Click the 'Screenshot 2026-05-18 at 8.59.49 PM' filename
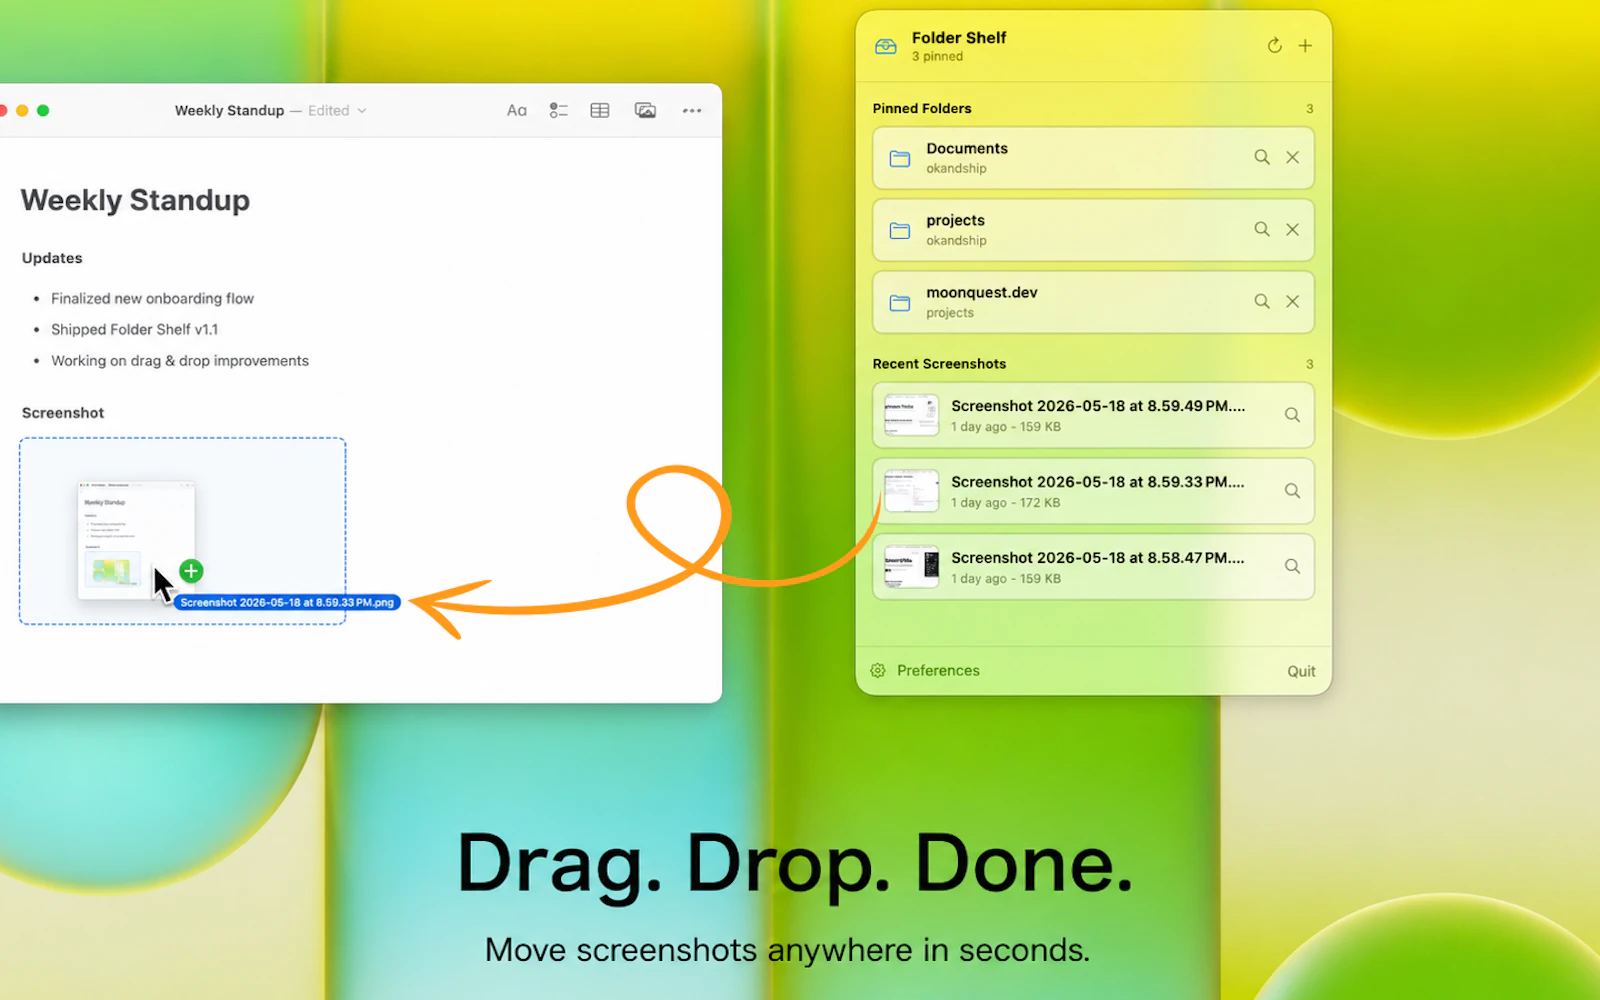The image size is (1600, 1000). click(1098, 406)
